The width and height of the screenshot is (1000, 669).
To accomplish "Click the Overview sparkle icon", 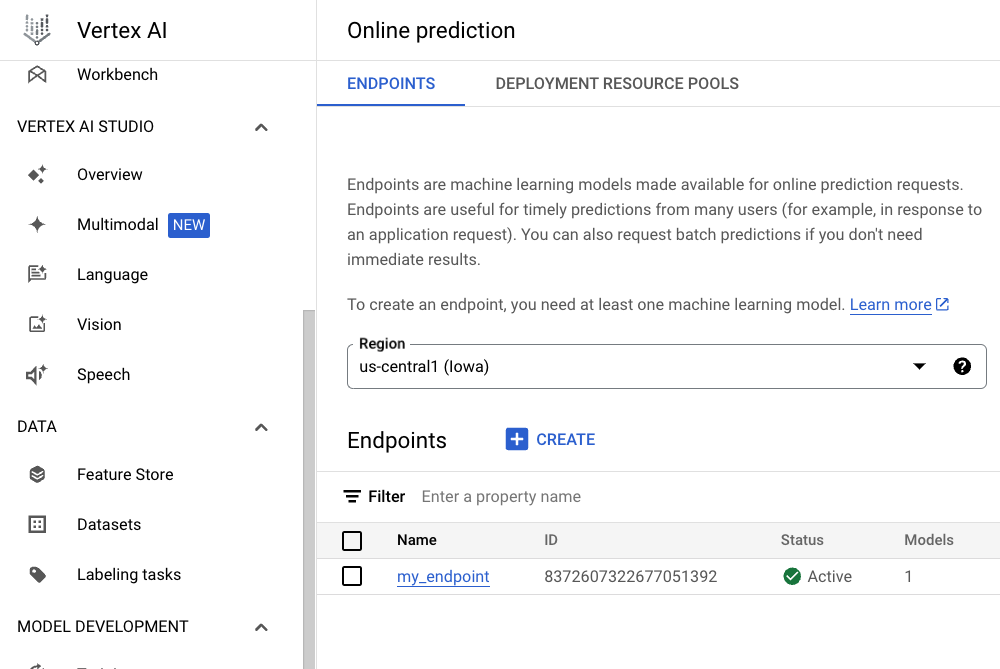I will [x=37, y=175].
